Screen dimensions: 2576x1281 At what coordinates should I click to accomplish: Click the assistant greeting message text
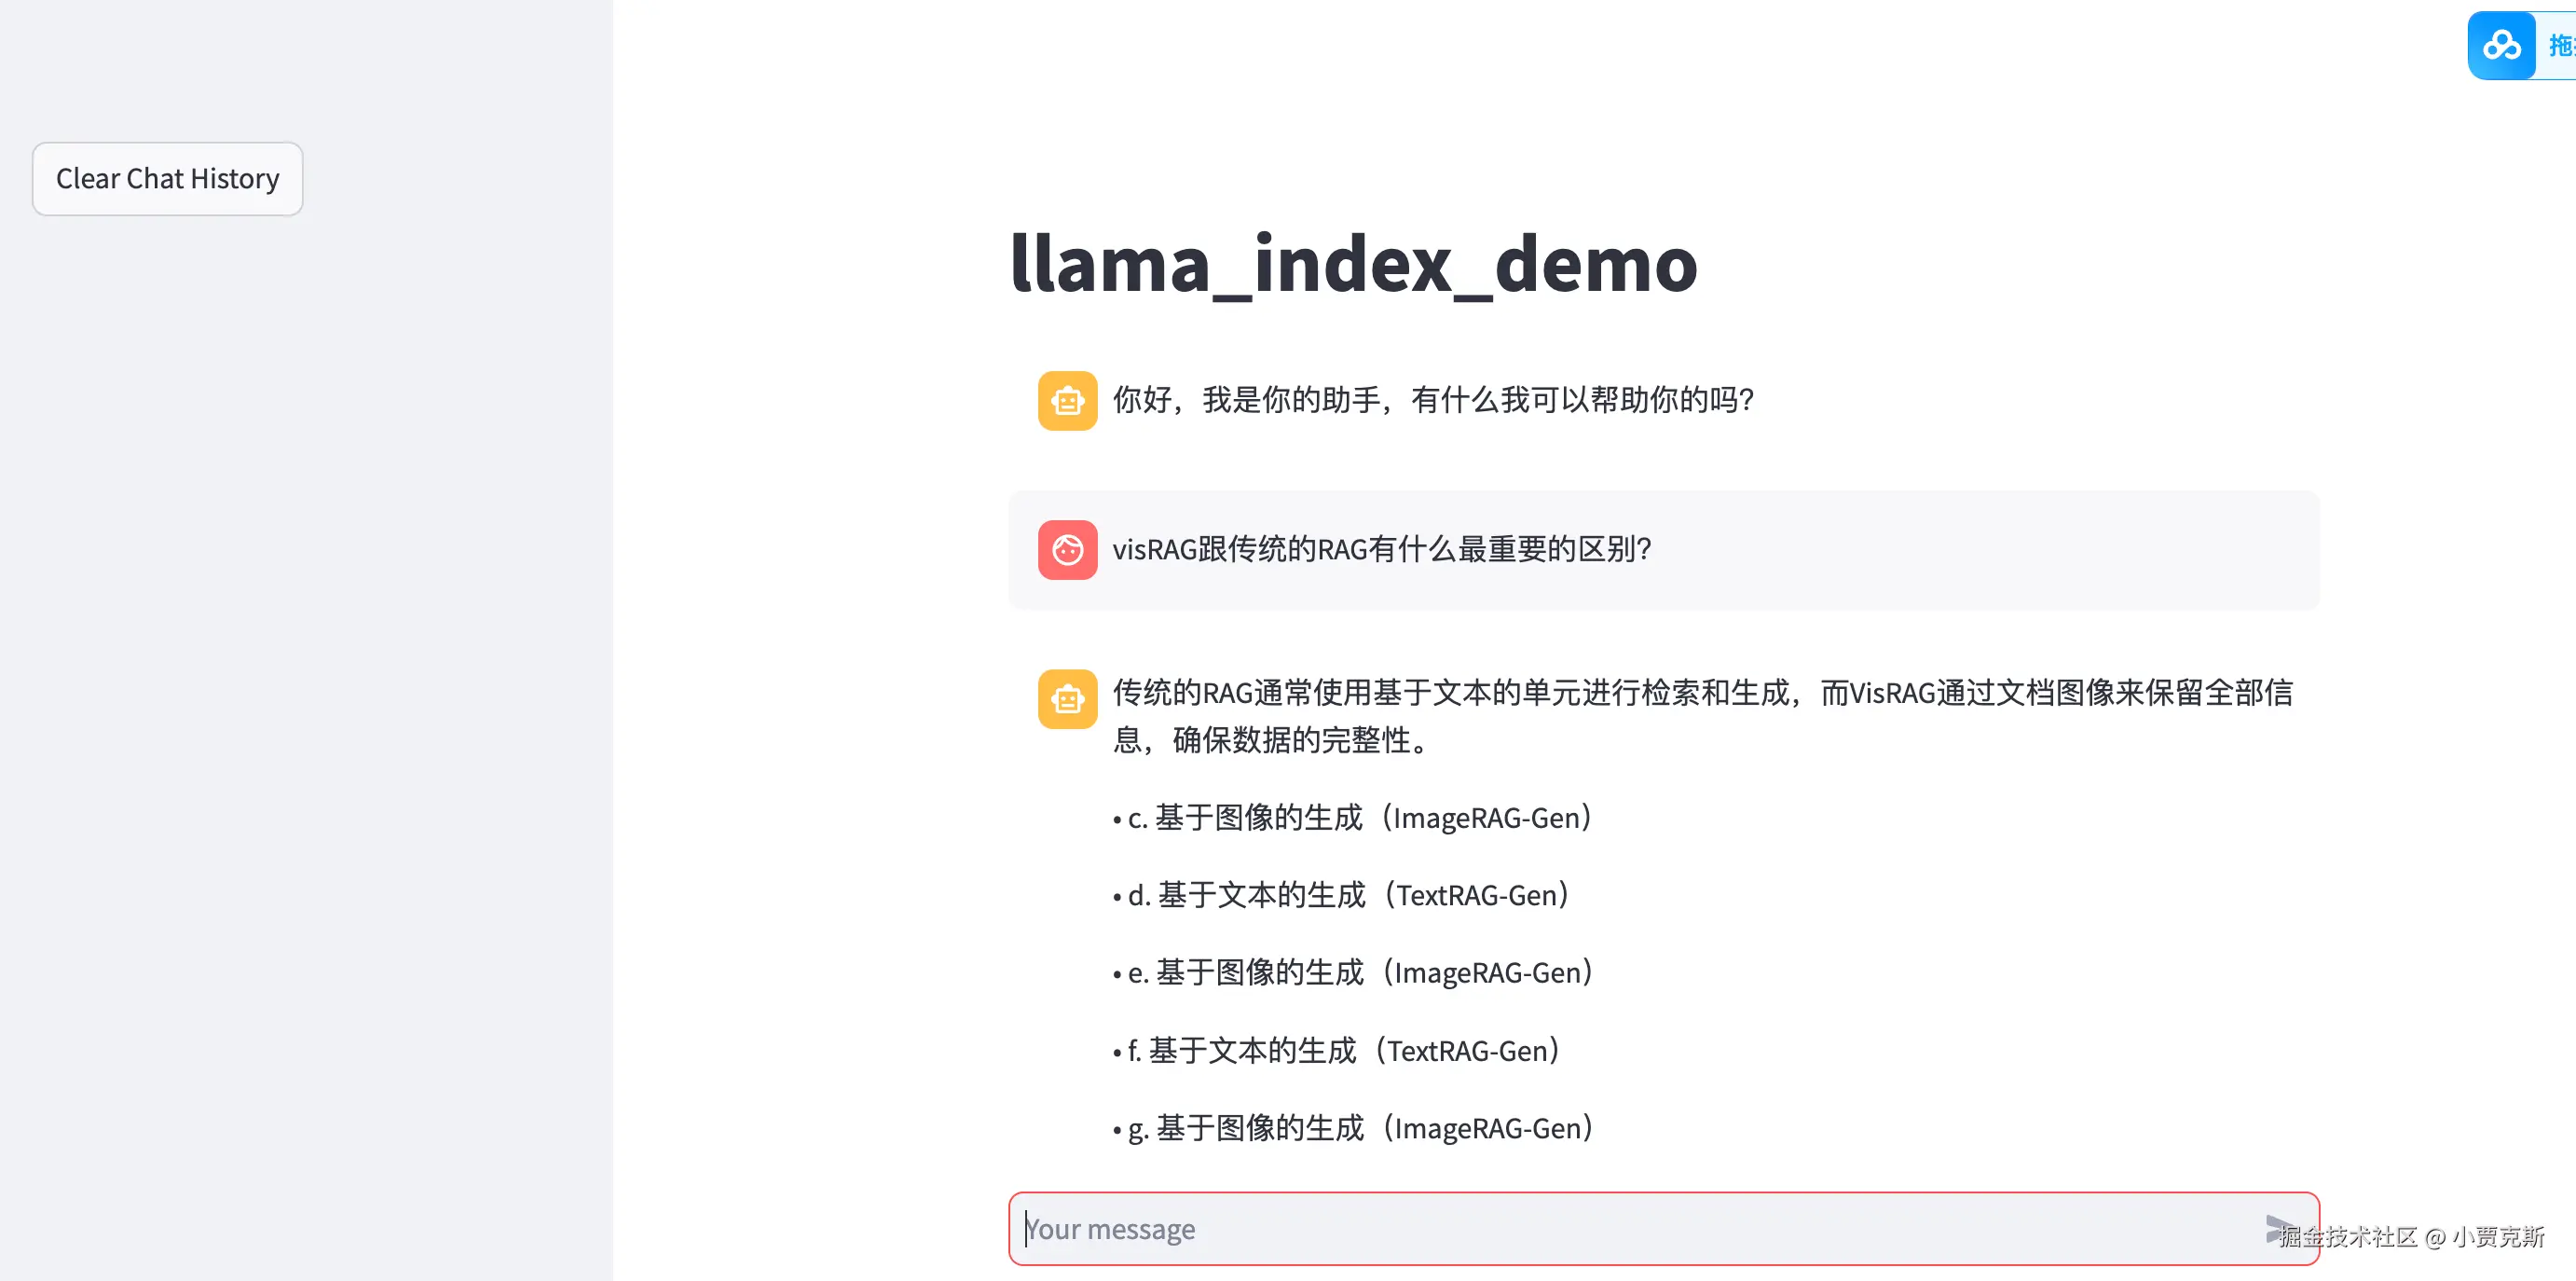click(1433, 400)
